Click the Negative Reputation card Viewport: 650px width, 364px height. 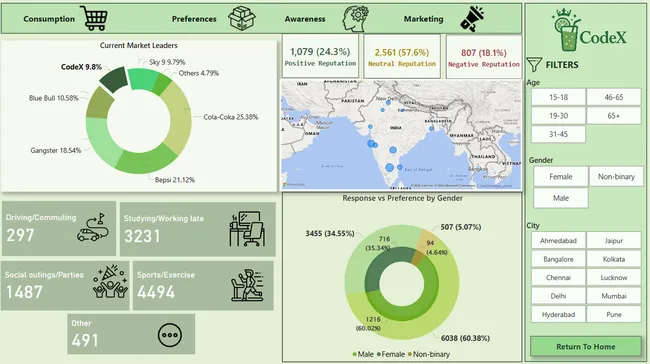click(x=484, y=56)
